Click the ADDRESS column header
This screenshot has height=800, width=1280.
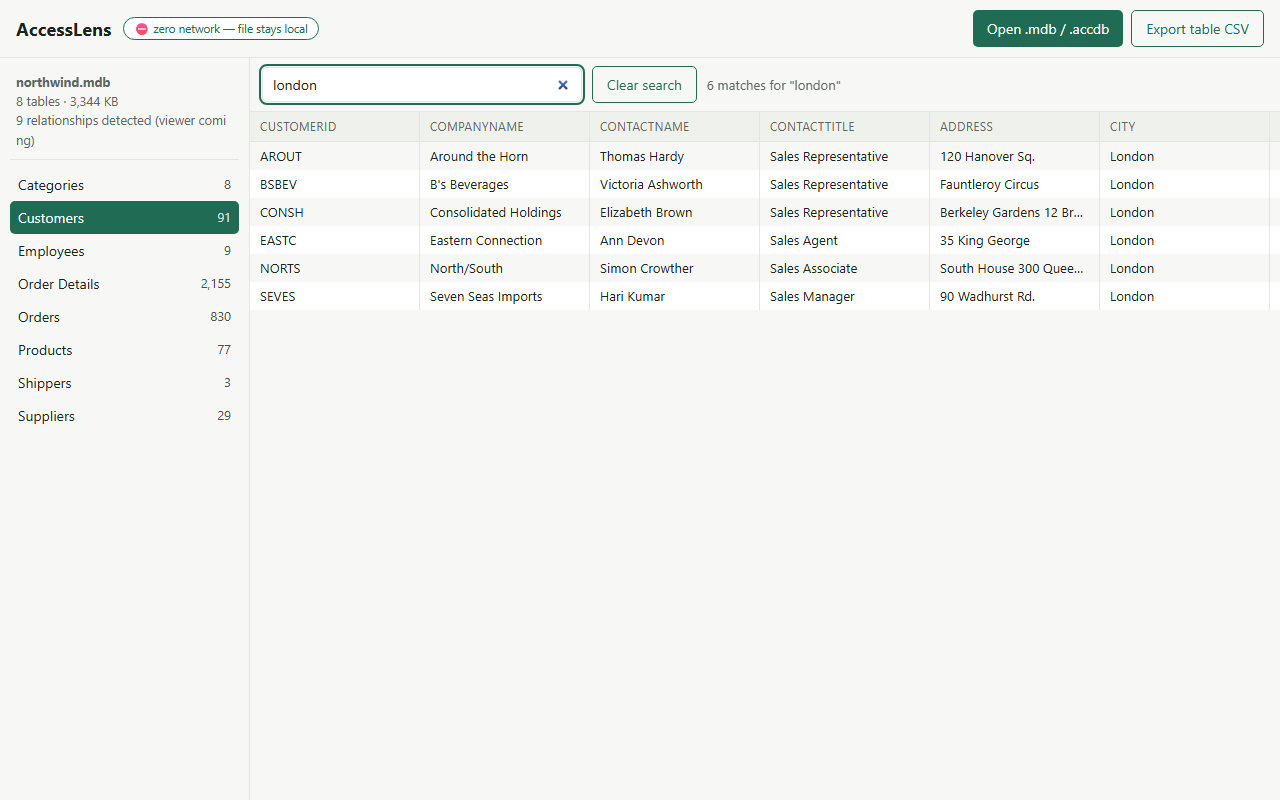click(x=1015, y=127)
